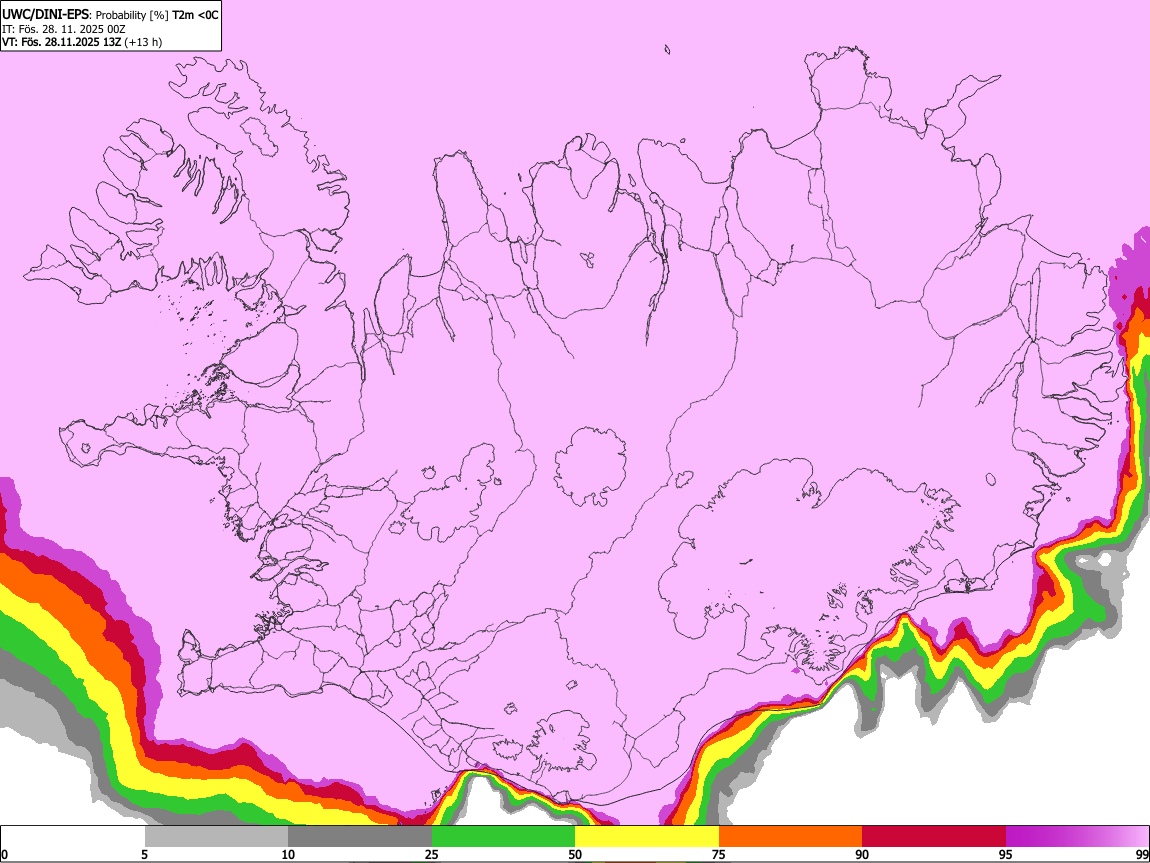Click the '(+13 h)' forecast offset text
Screen dimensions: 1150x863
click(x=143, y=42)
